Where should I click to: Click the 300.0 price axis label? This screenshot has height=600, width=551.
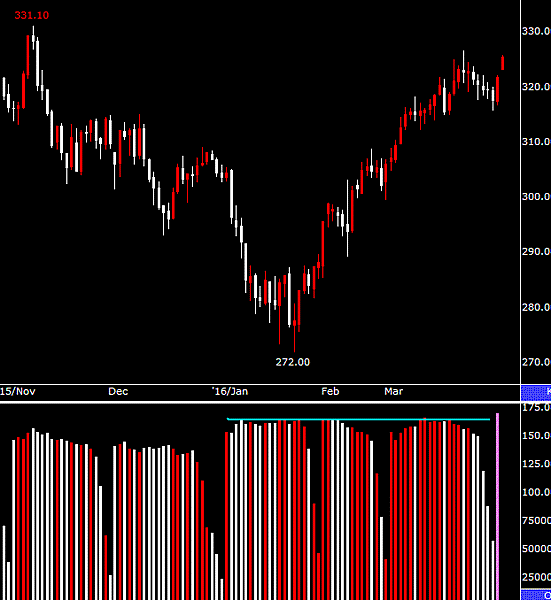click(x=536, y=196)
